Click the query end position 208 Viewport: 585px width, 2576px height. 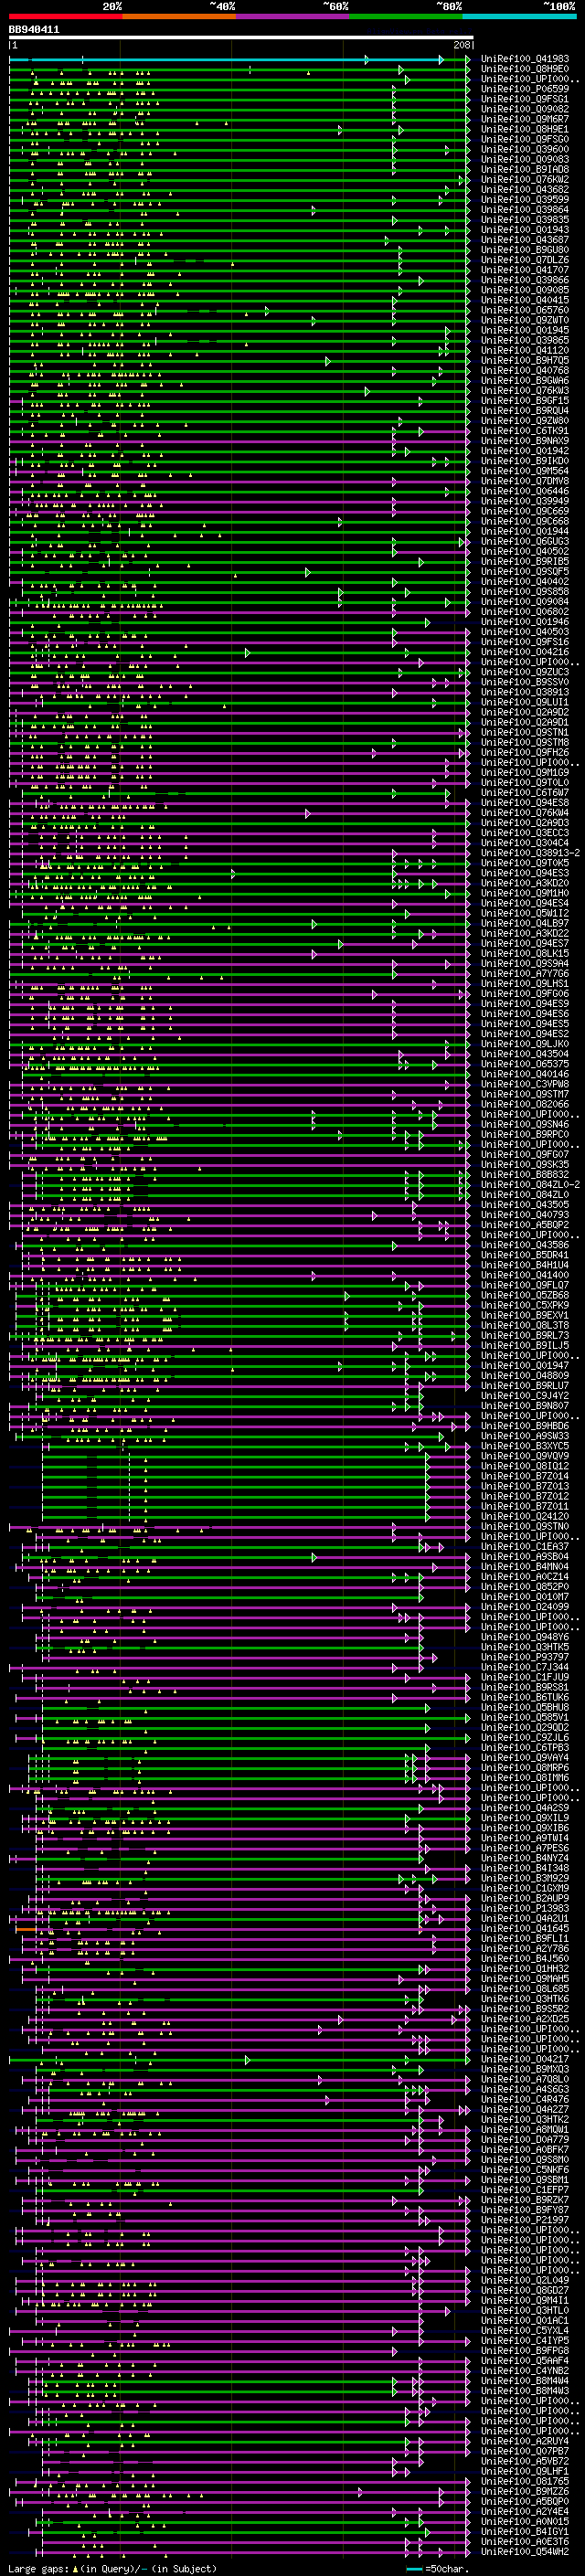[x=462, y=45]
